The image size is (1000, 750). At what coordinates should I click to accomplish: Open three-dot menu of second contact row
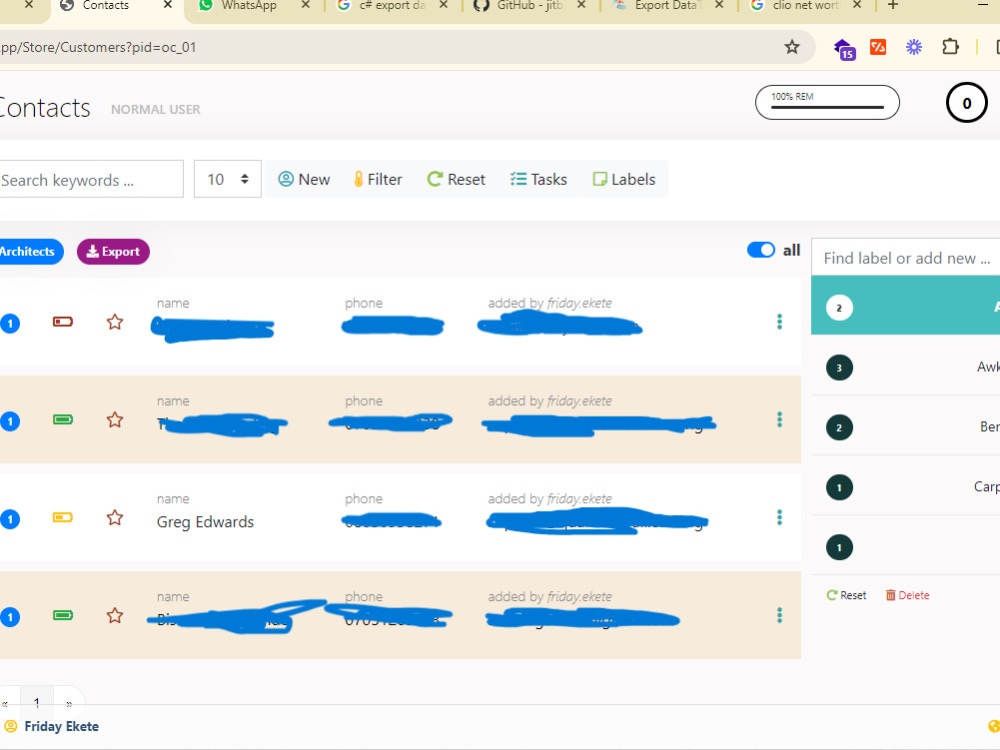pos(779,420)
